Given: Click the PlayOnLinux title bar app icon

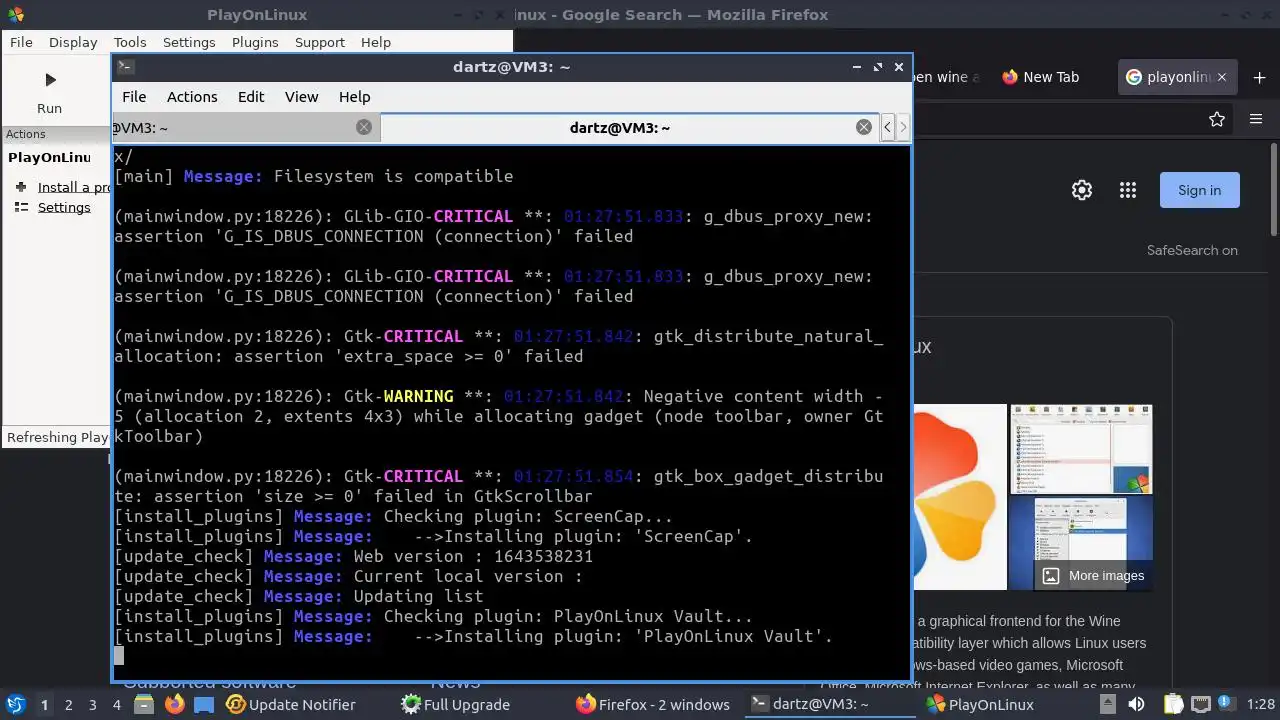Looking at the screenshot, I should click(15, 14).
